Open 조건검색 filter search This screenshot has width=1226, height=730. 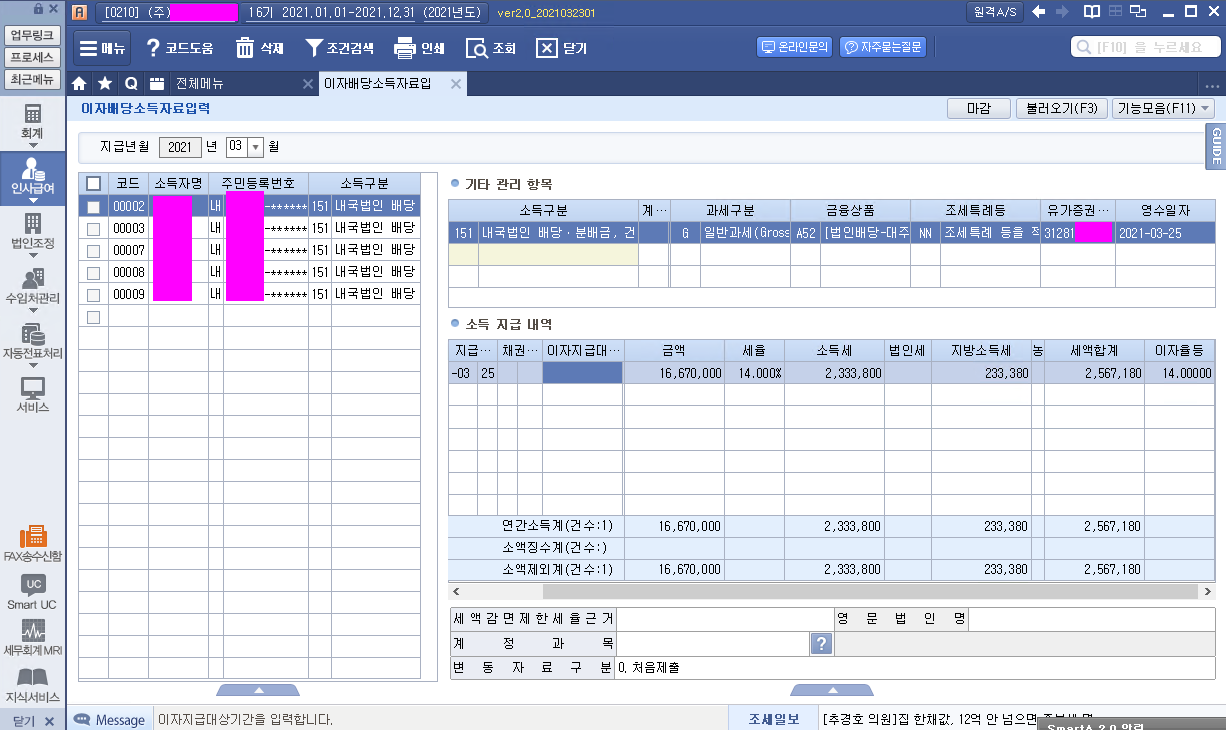click(x=339, y=48)
